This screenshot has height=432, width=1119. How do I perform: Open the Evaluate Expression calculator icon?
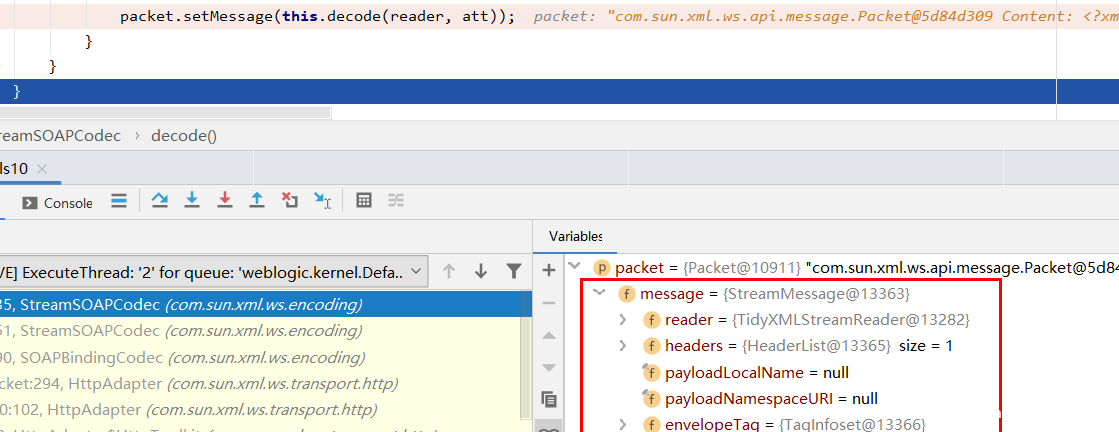pyautogui.click(x=364, y=200)
